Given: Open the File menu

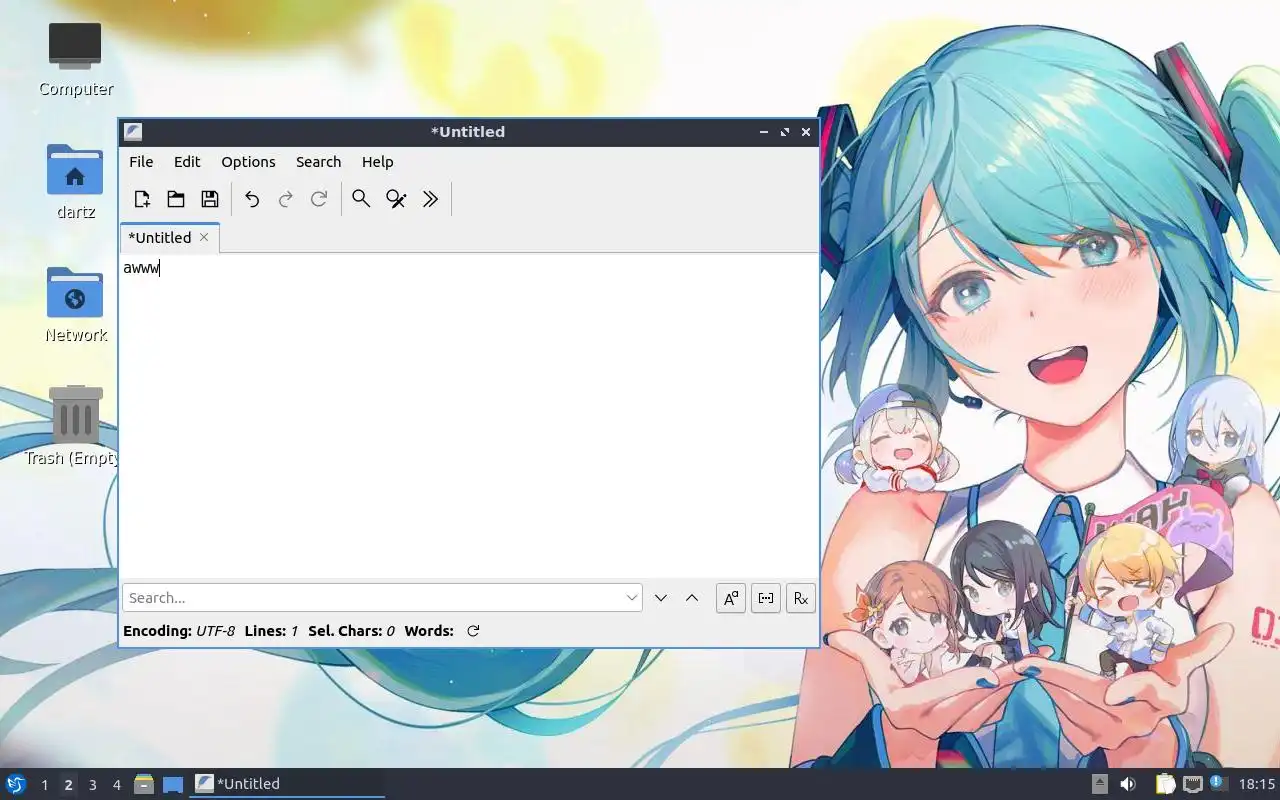Looking at the screenshot, I should point(141,162).
